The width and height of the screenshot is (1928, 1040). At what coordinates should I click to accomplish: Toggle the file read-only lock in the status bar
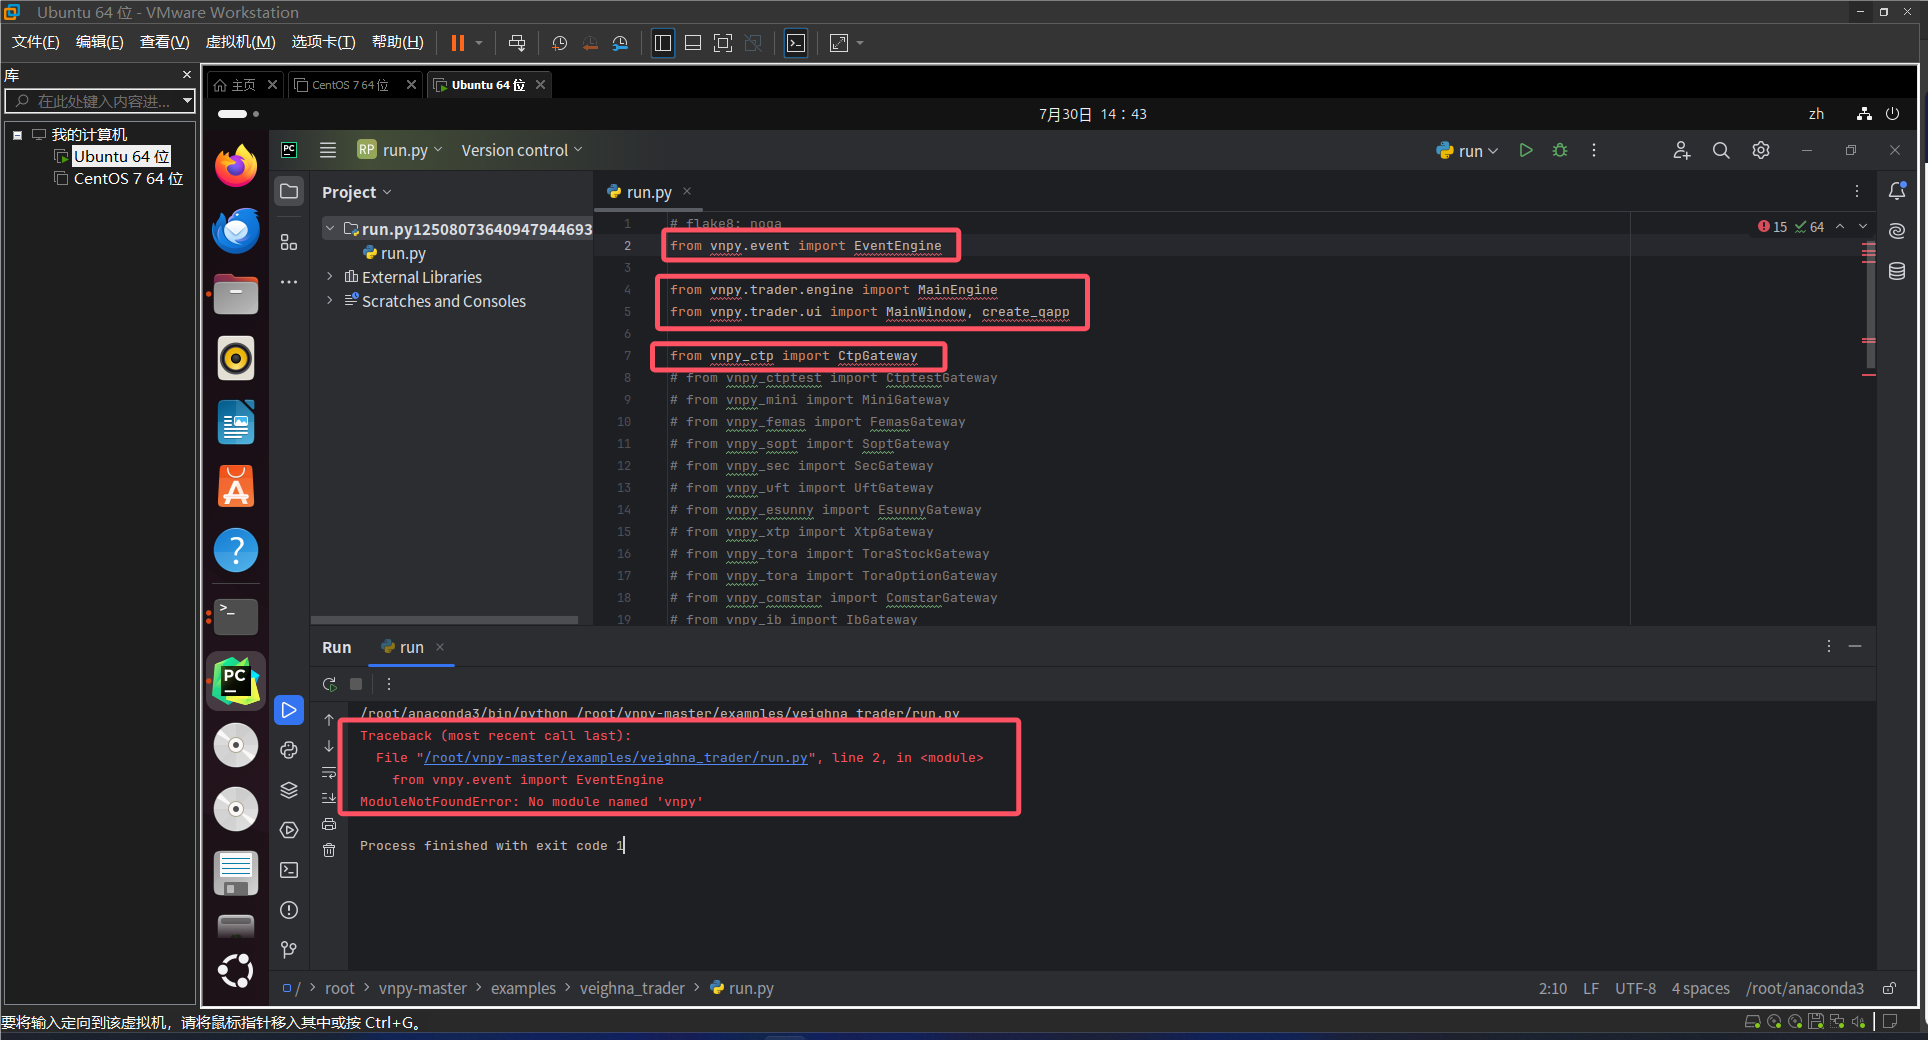[1890, 988]
